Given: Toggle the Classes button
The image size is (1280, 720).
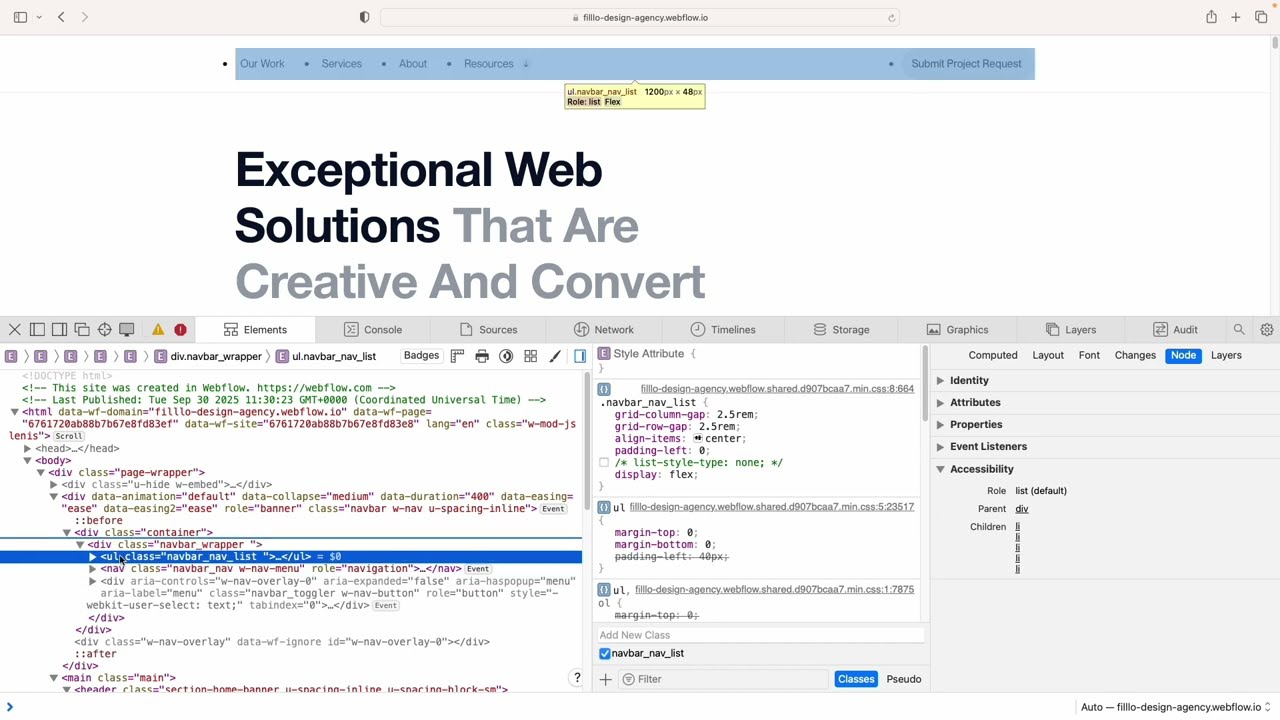Looking at the screenshot, I should coord(856,679).
